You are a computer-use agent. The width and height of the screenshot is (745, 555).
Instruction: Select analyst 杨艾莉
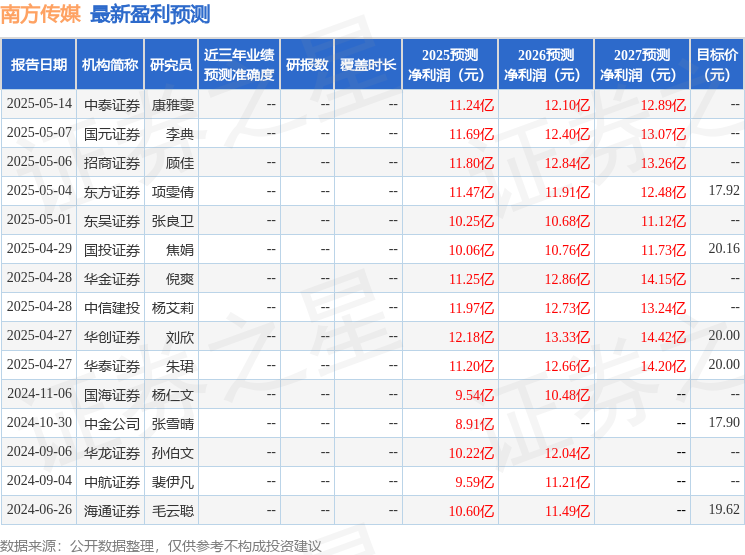(173, 308)
